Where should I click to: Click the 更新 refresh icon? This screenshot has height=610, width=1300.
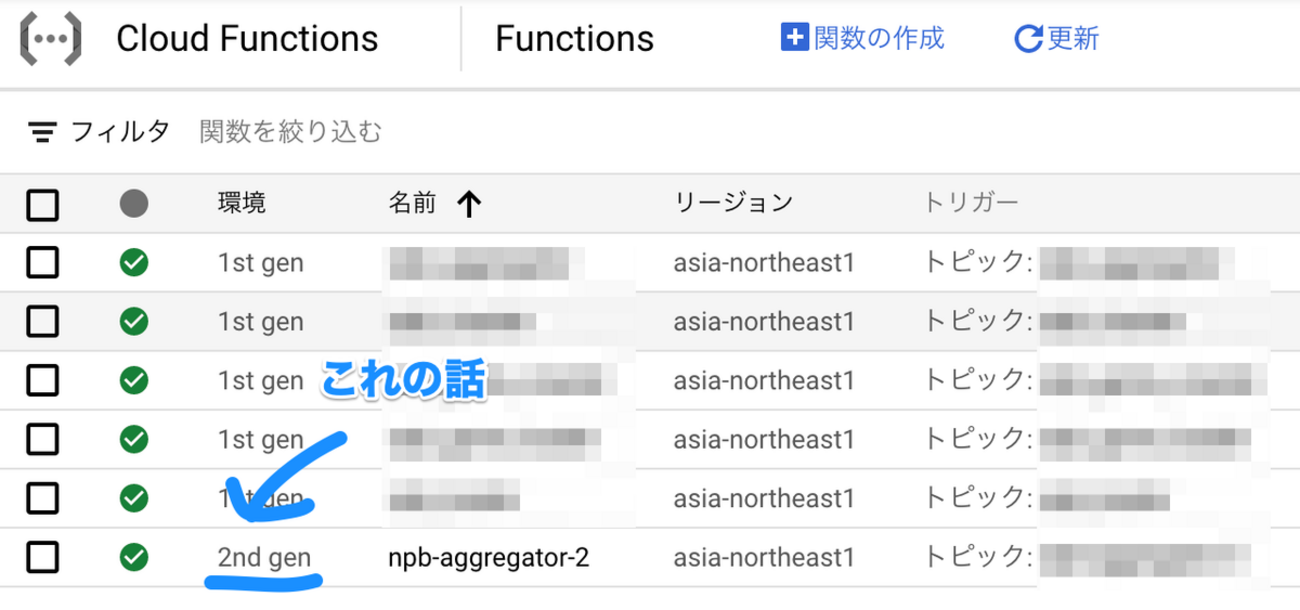(1028, 39)
